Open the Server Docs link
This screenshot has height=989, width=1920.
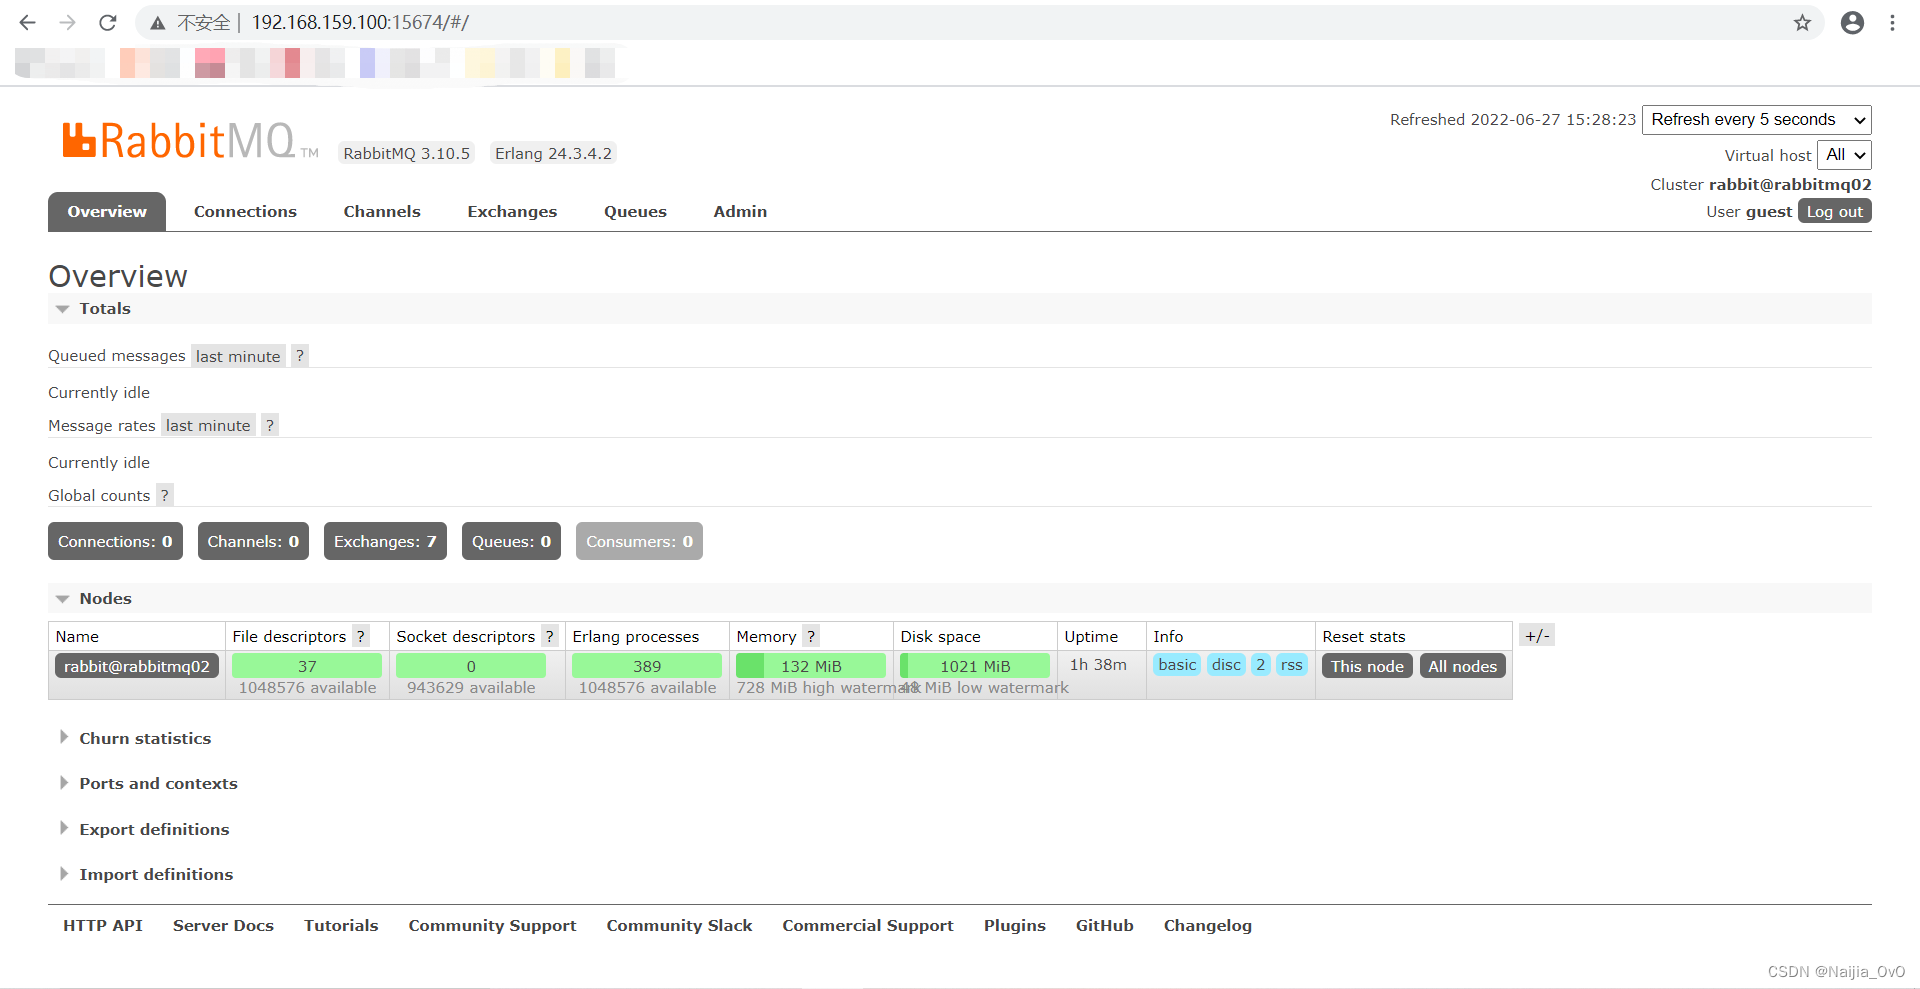click(223, 926)
